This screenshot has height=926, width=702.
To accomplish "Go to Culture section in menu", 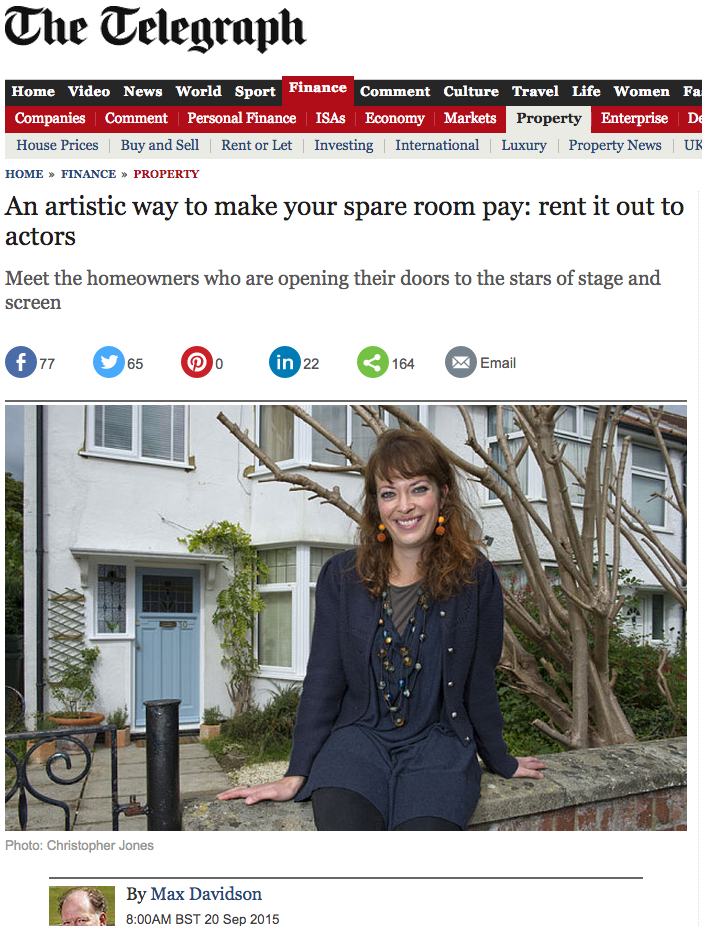I will pos(471,92).
